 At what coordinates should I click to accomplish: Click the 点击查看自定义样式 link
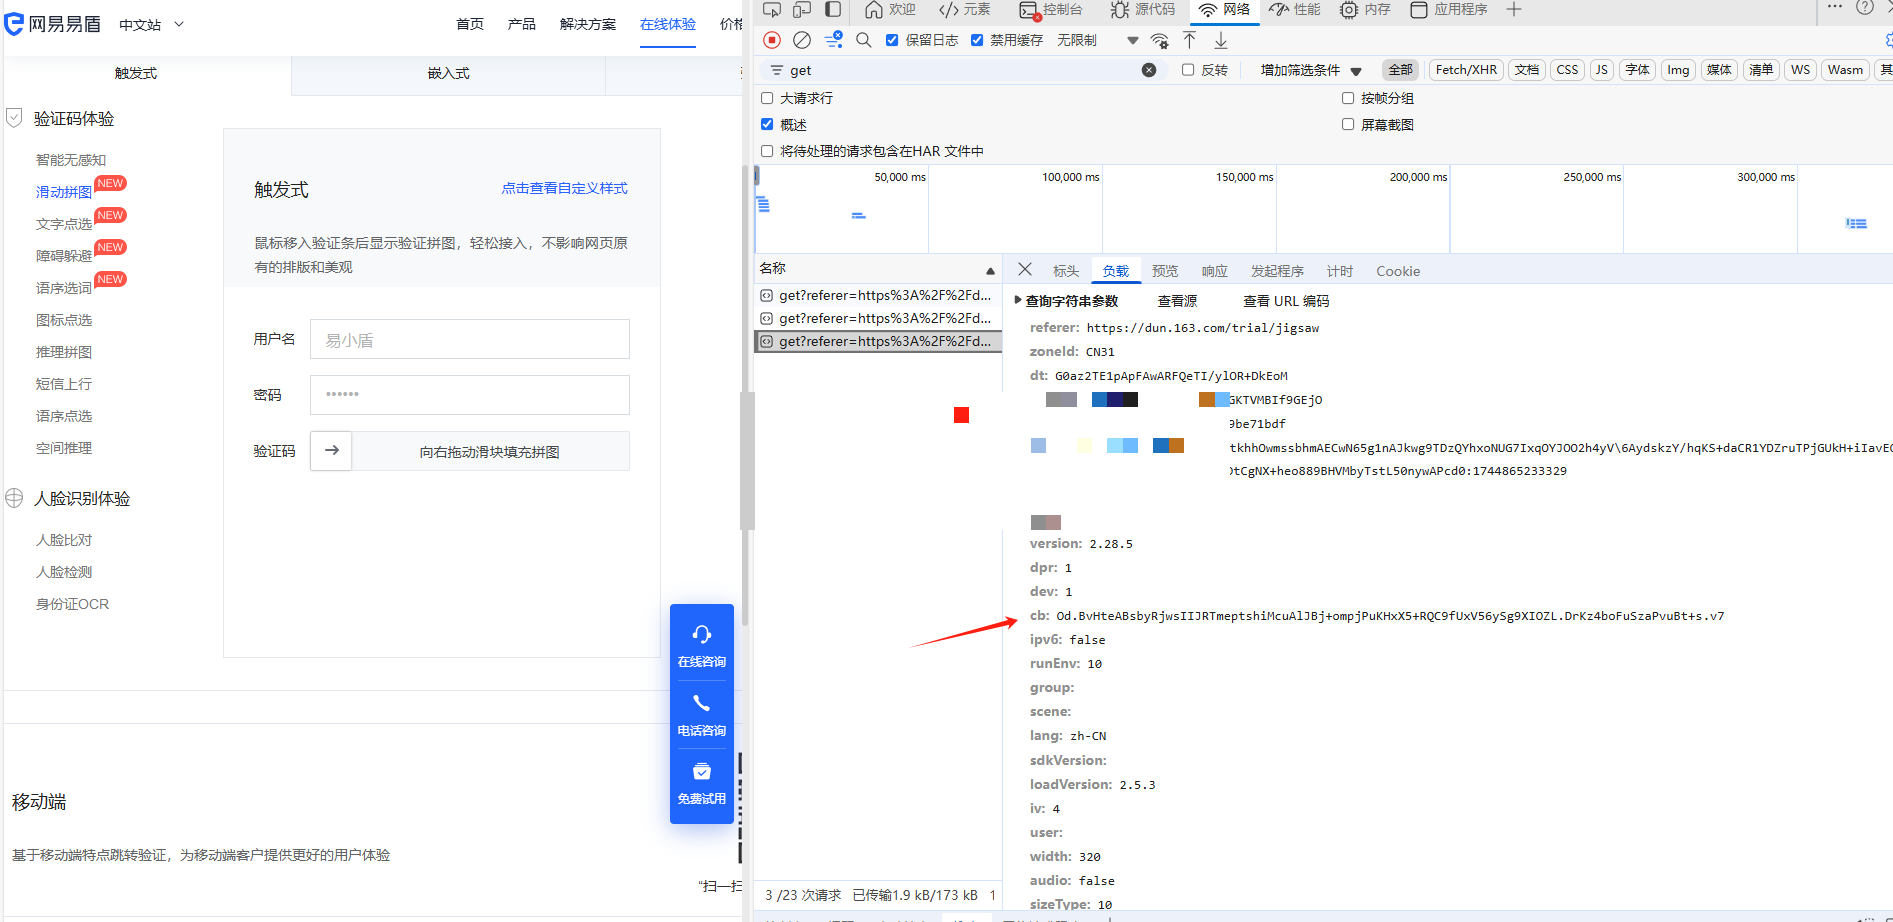click(x=564, y=188)
